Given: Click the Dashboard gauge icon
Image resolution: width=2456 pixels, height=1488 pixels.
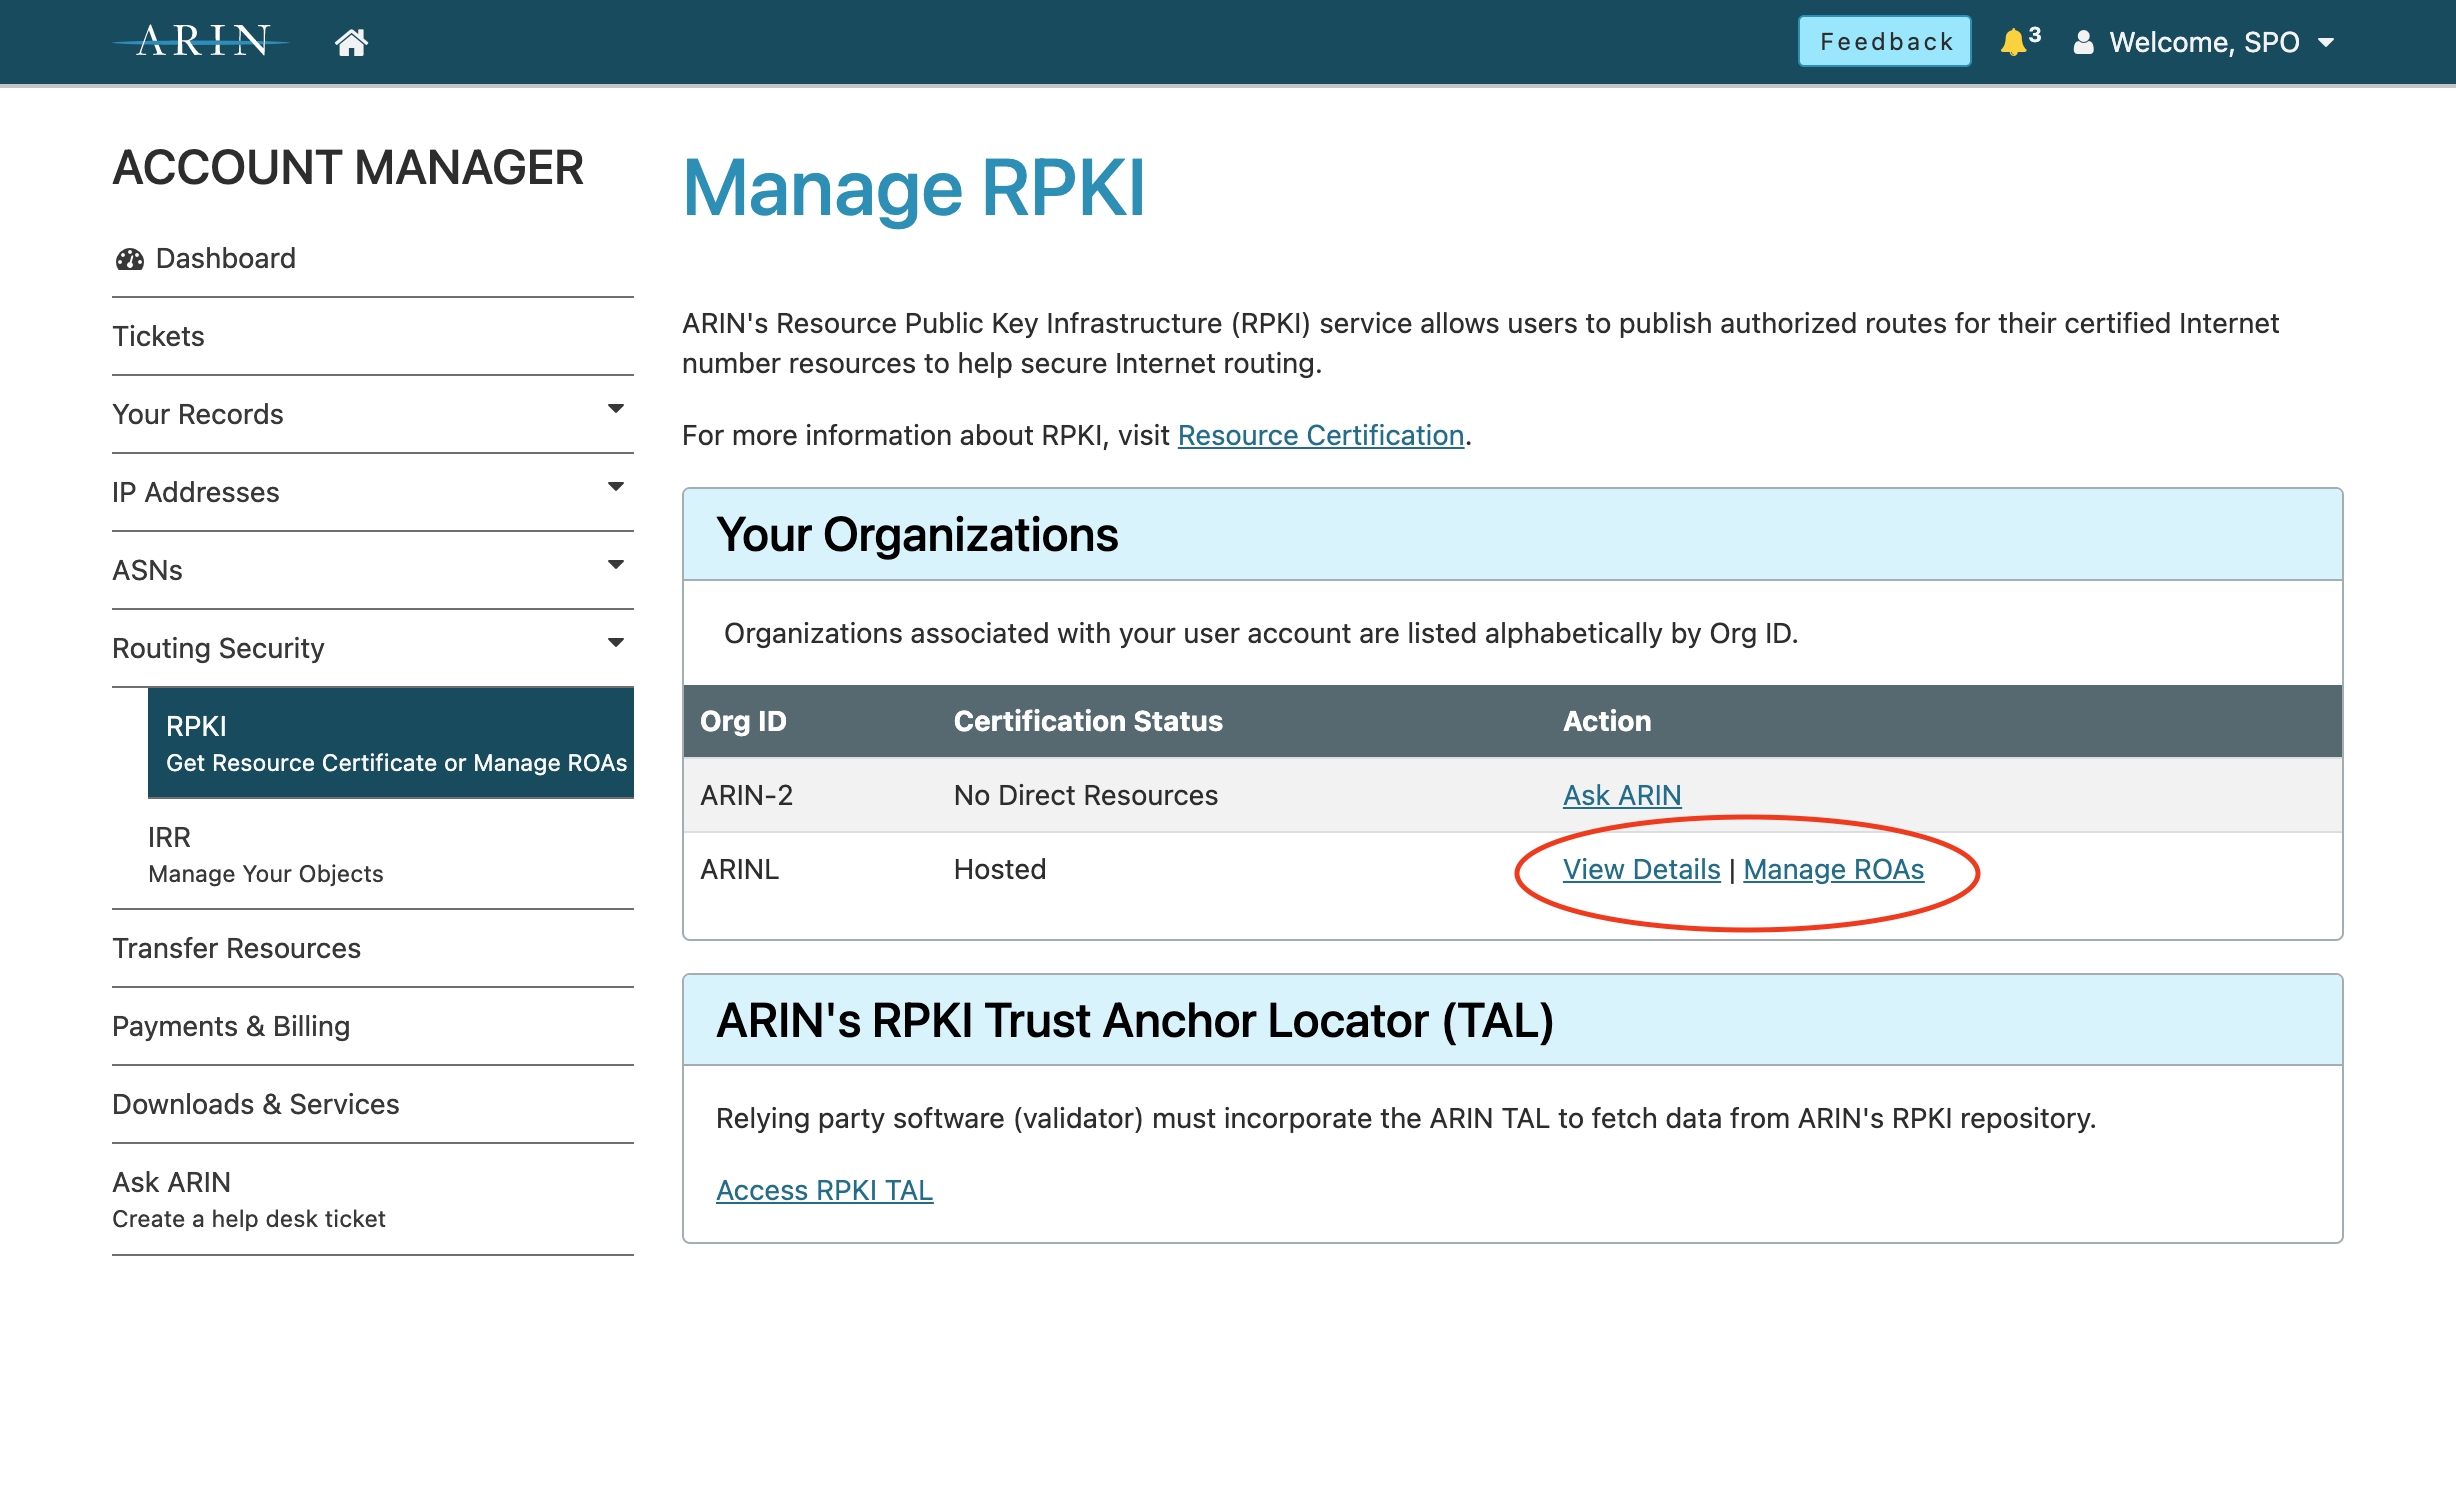Looking at the screenshot, I should pyautogui.click(x=129, y=259).
